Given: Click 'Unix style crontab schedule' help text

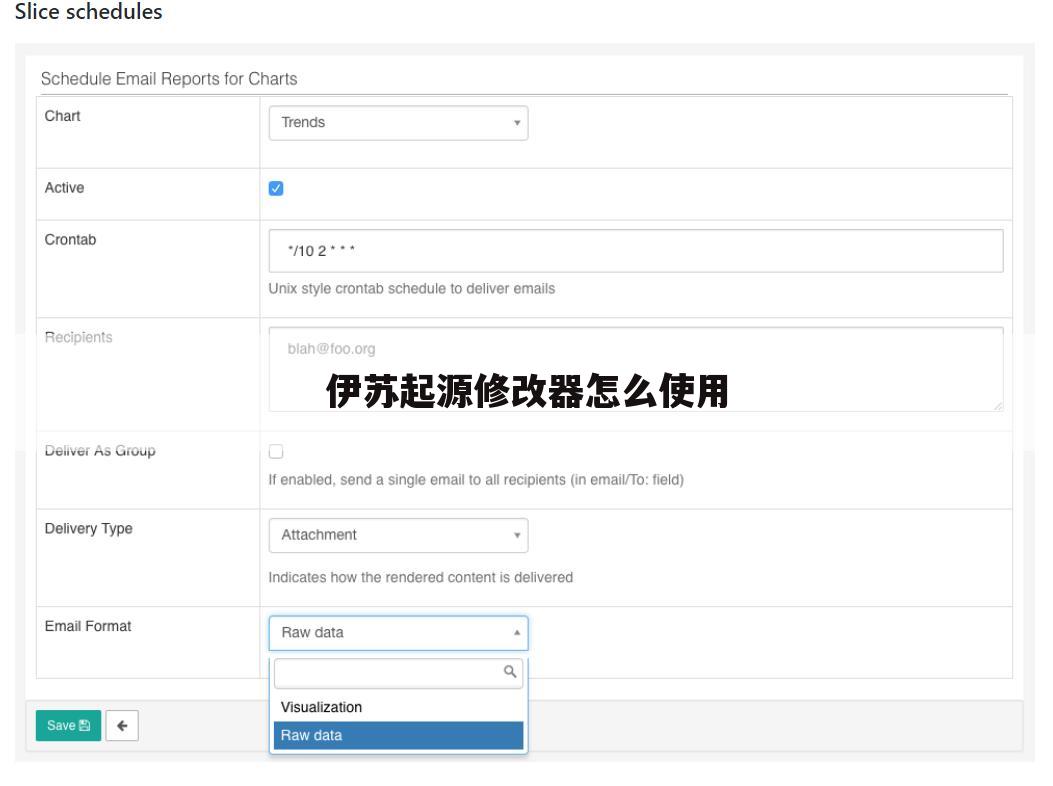Looking at the screenshot, I should [412, 289].
